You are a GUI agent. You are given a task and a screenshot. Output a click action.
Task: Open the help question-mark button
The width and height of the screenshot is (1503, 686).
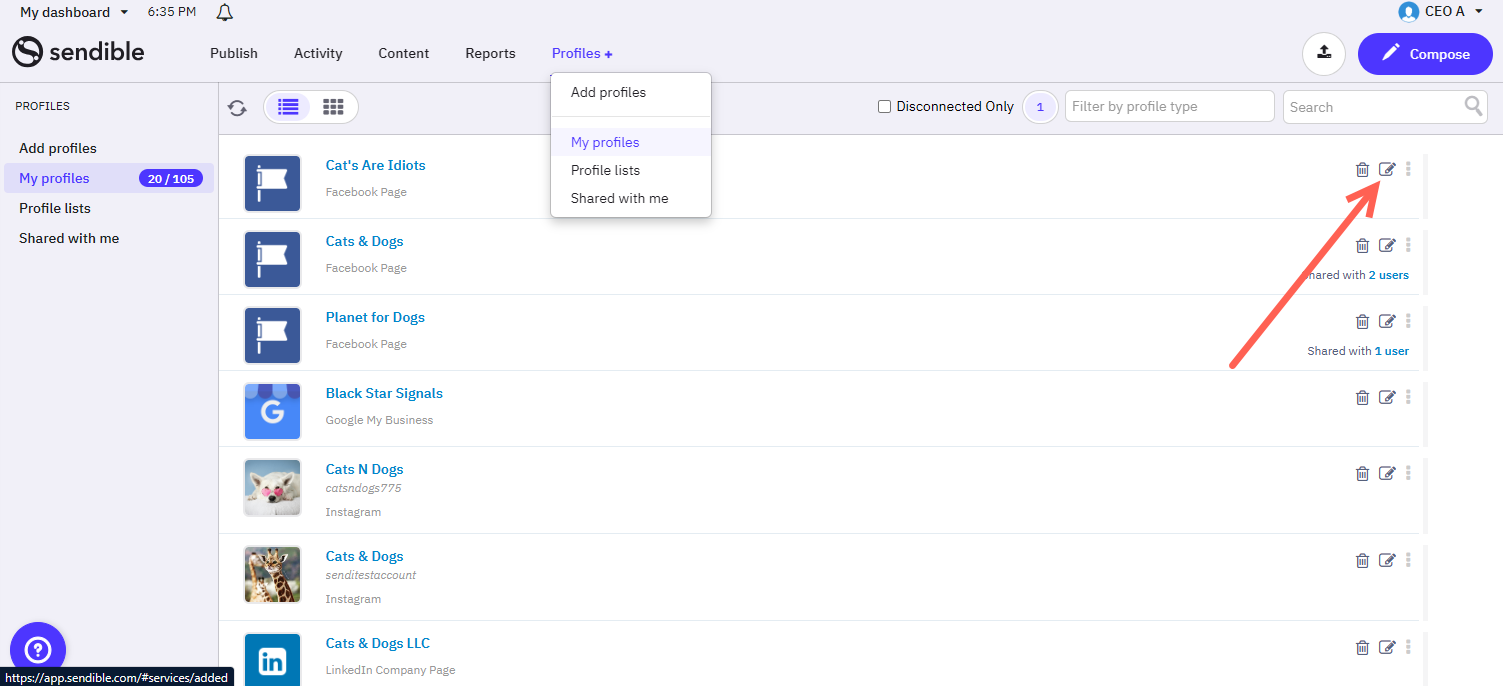tap(38, 650)
